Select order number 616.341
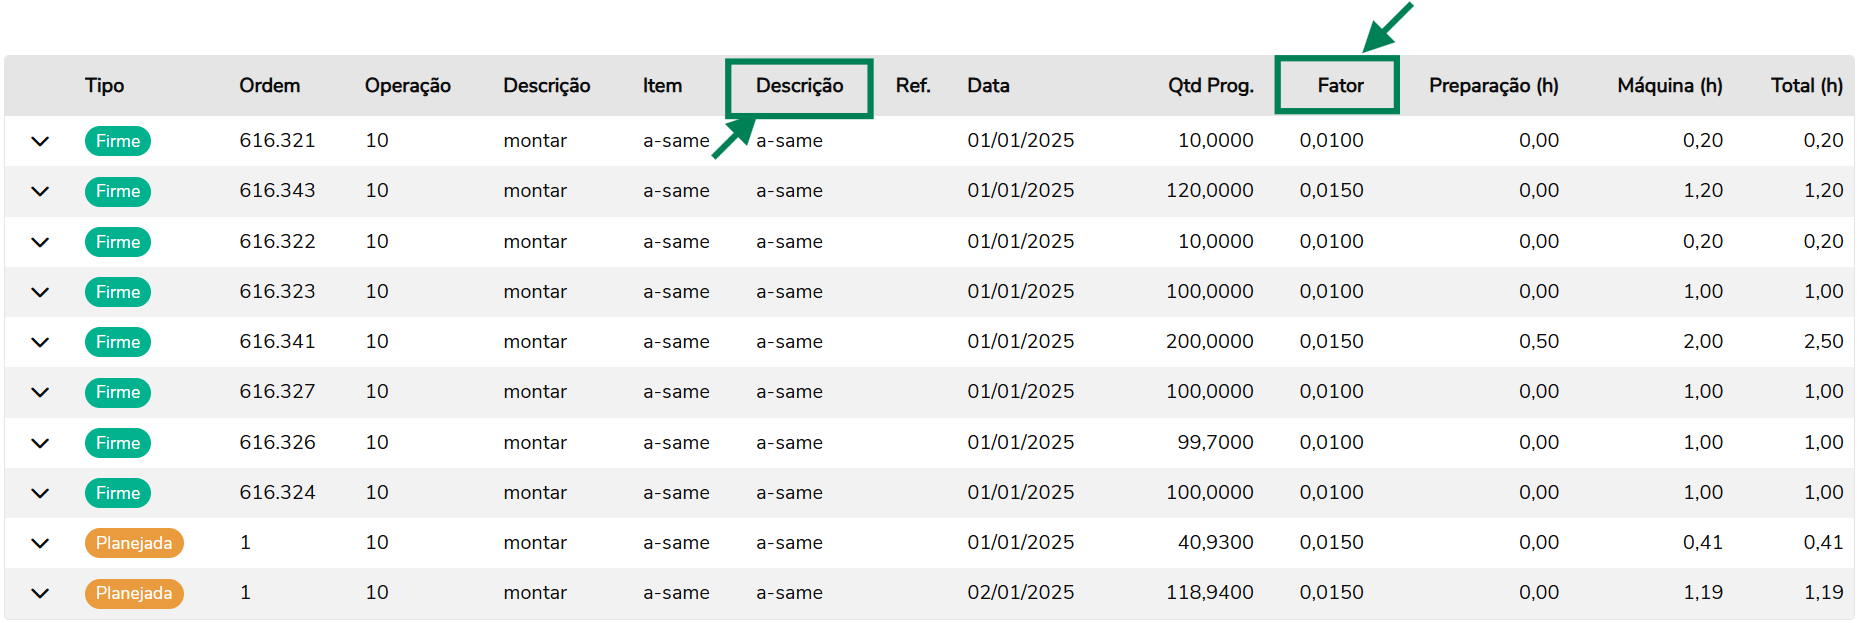Image resolution: width=1857 pixels, height=623 pixels. [277, 342]
